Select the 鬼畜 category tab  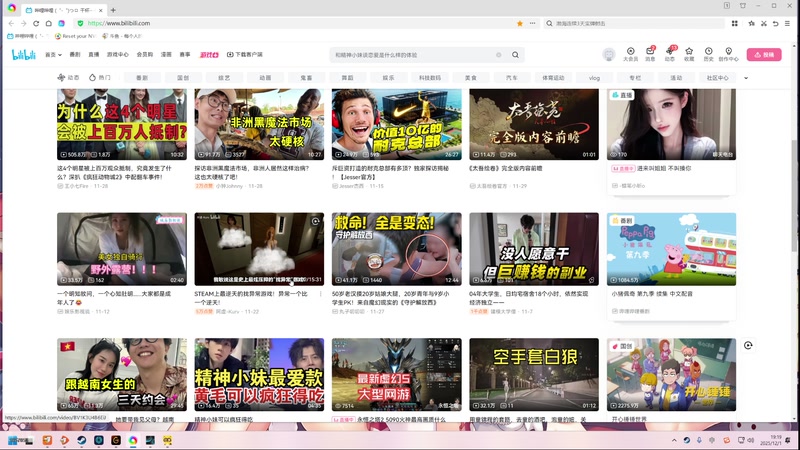(x=306, y=78)
